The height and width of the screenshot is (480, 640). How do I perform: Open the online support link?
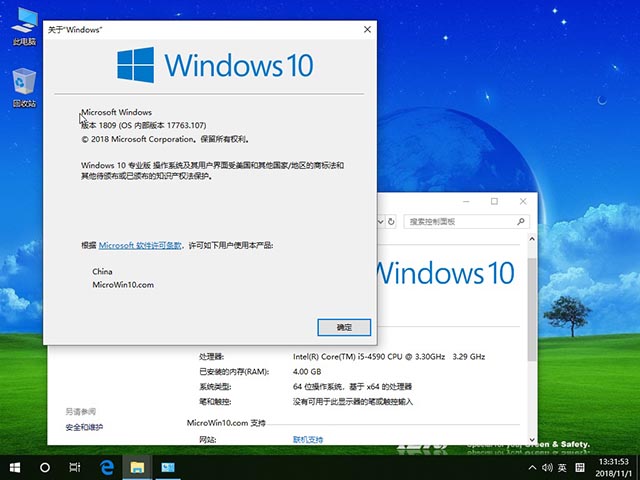click(308, 440)
